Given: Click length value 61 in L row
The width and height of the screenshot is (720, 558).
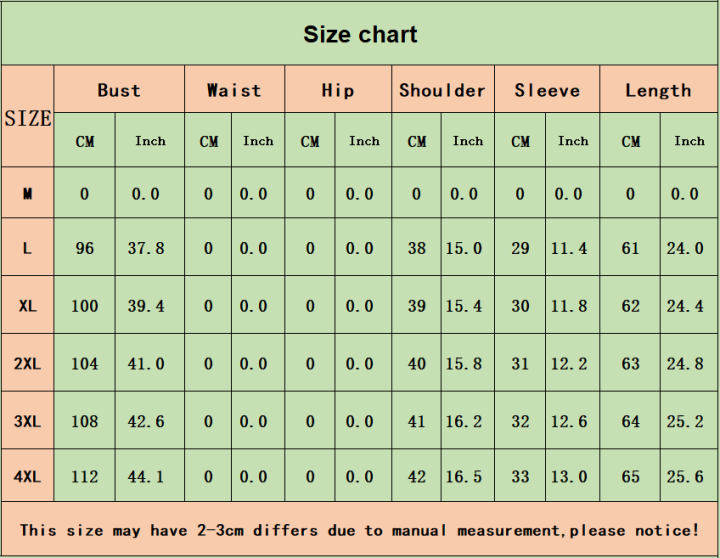Looking at the screenshot, I should 630,248.
